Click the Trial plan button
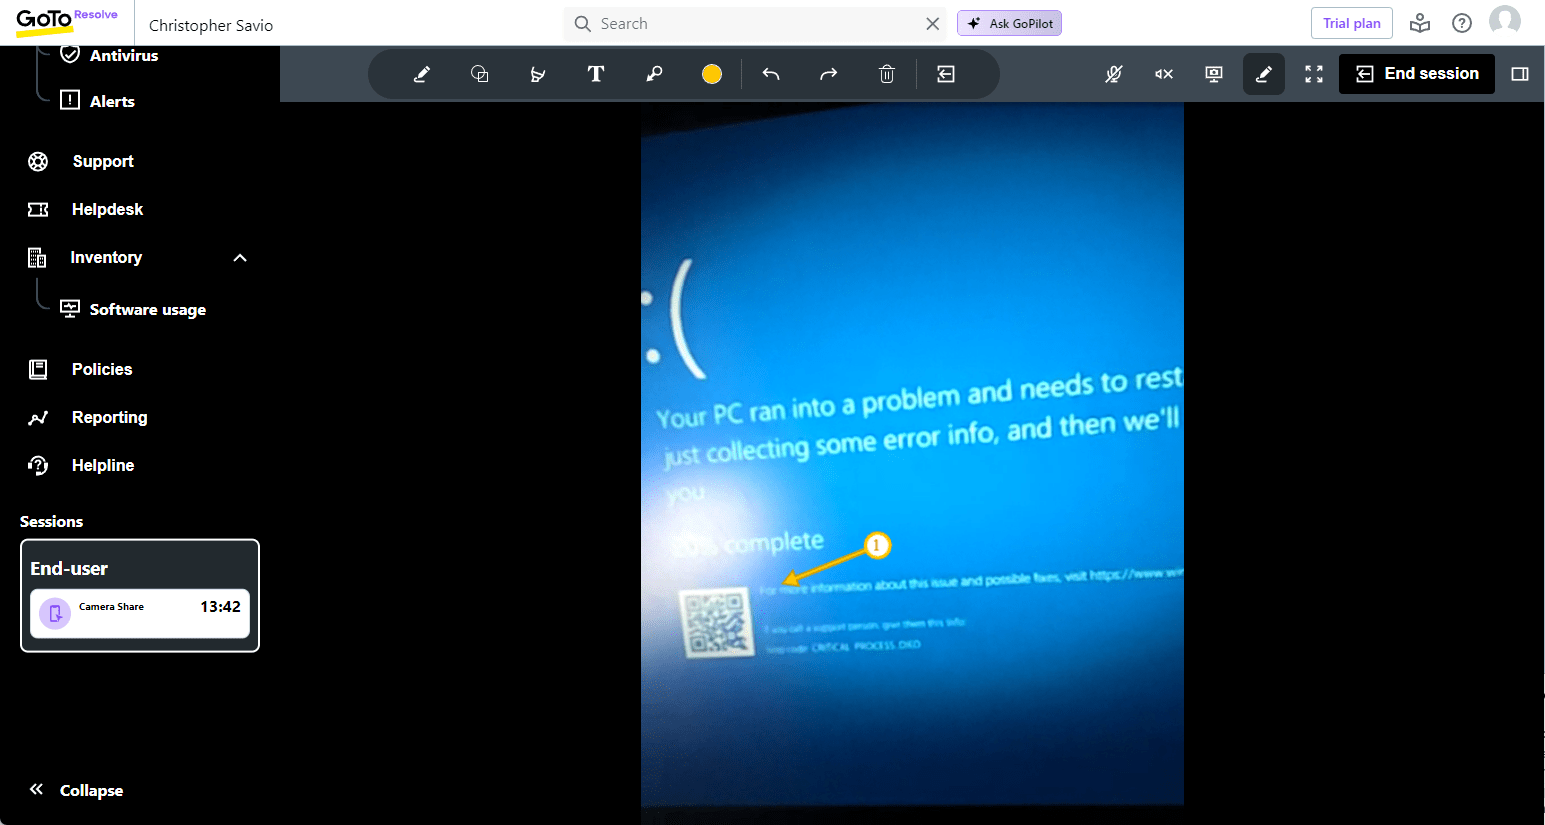The height and width of the screenshot is (825, 1545). pyautogui.click(x=1352, y=23)
